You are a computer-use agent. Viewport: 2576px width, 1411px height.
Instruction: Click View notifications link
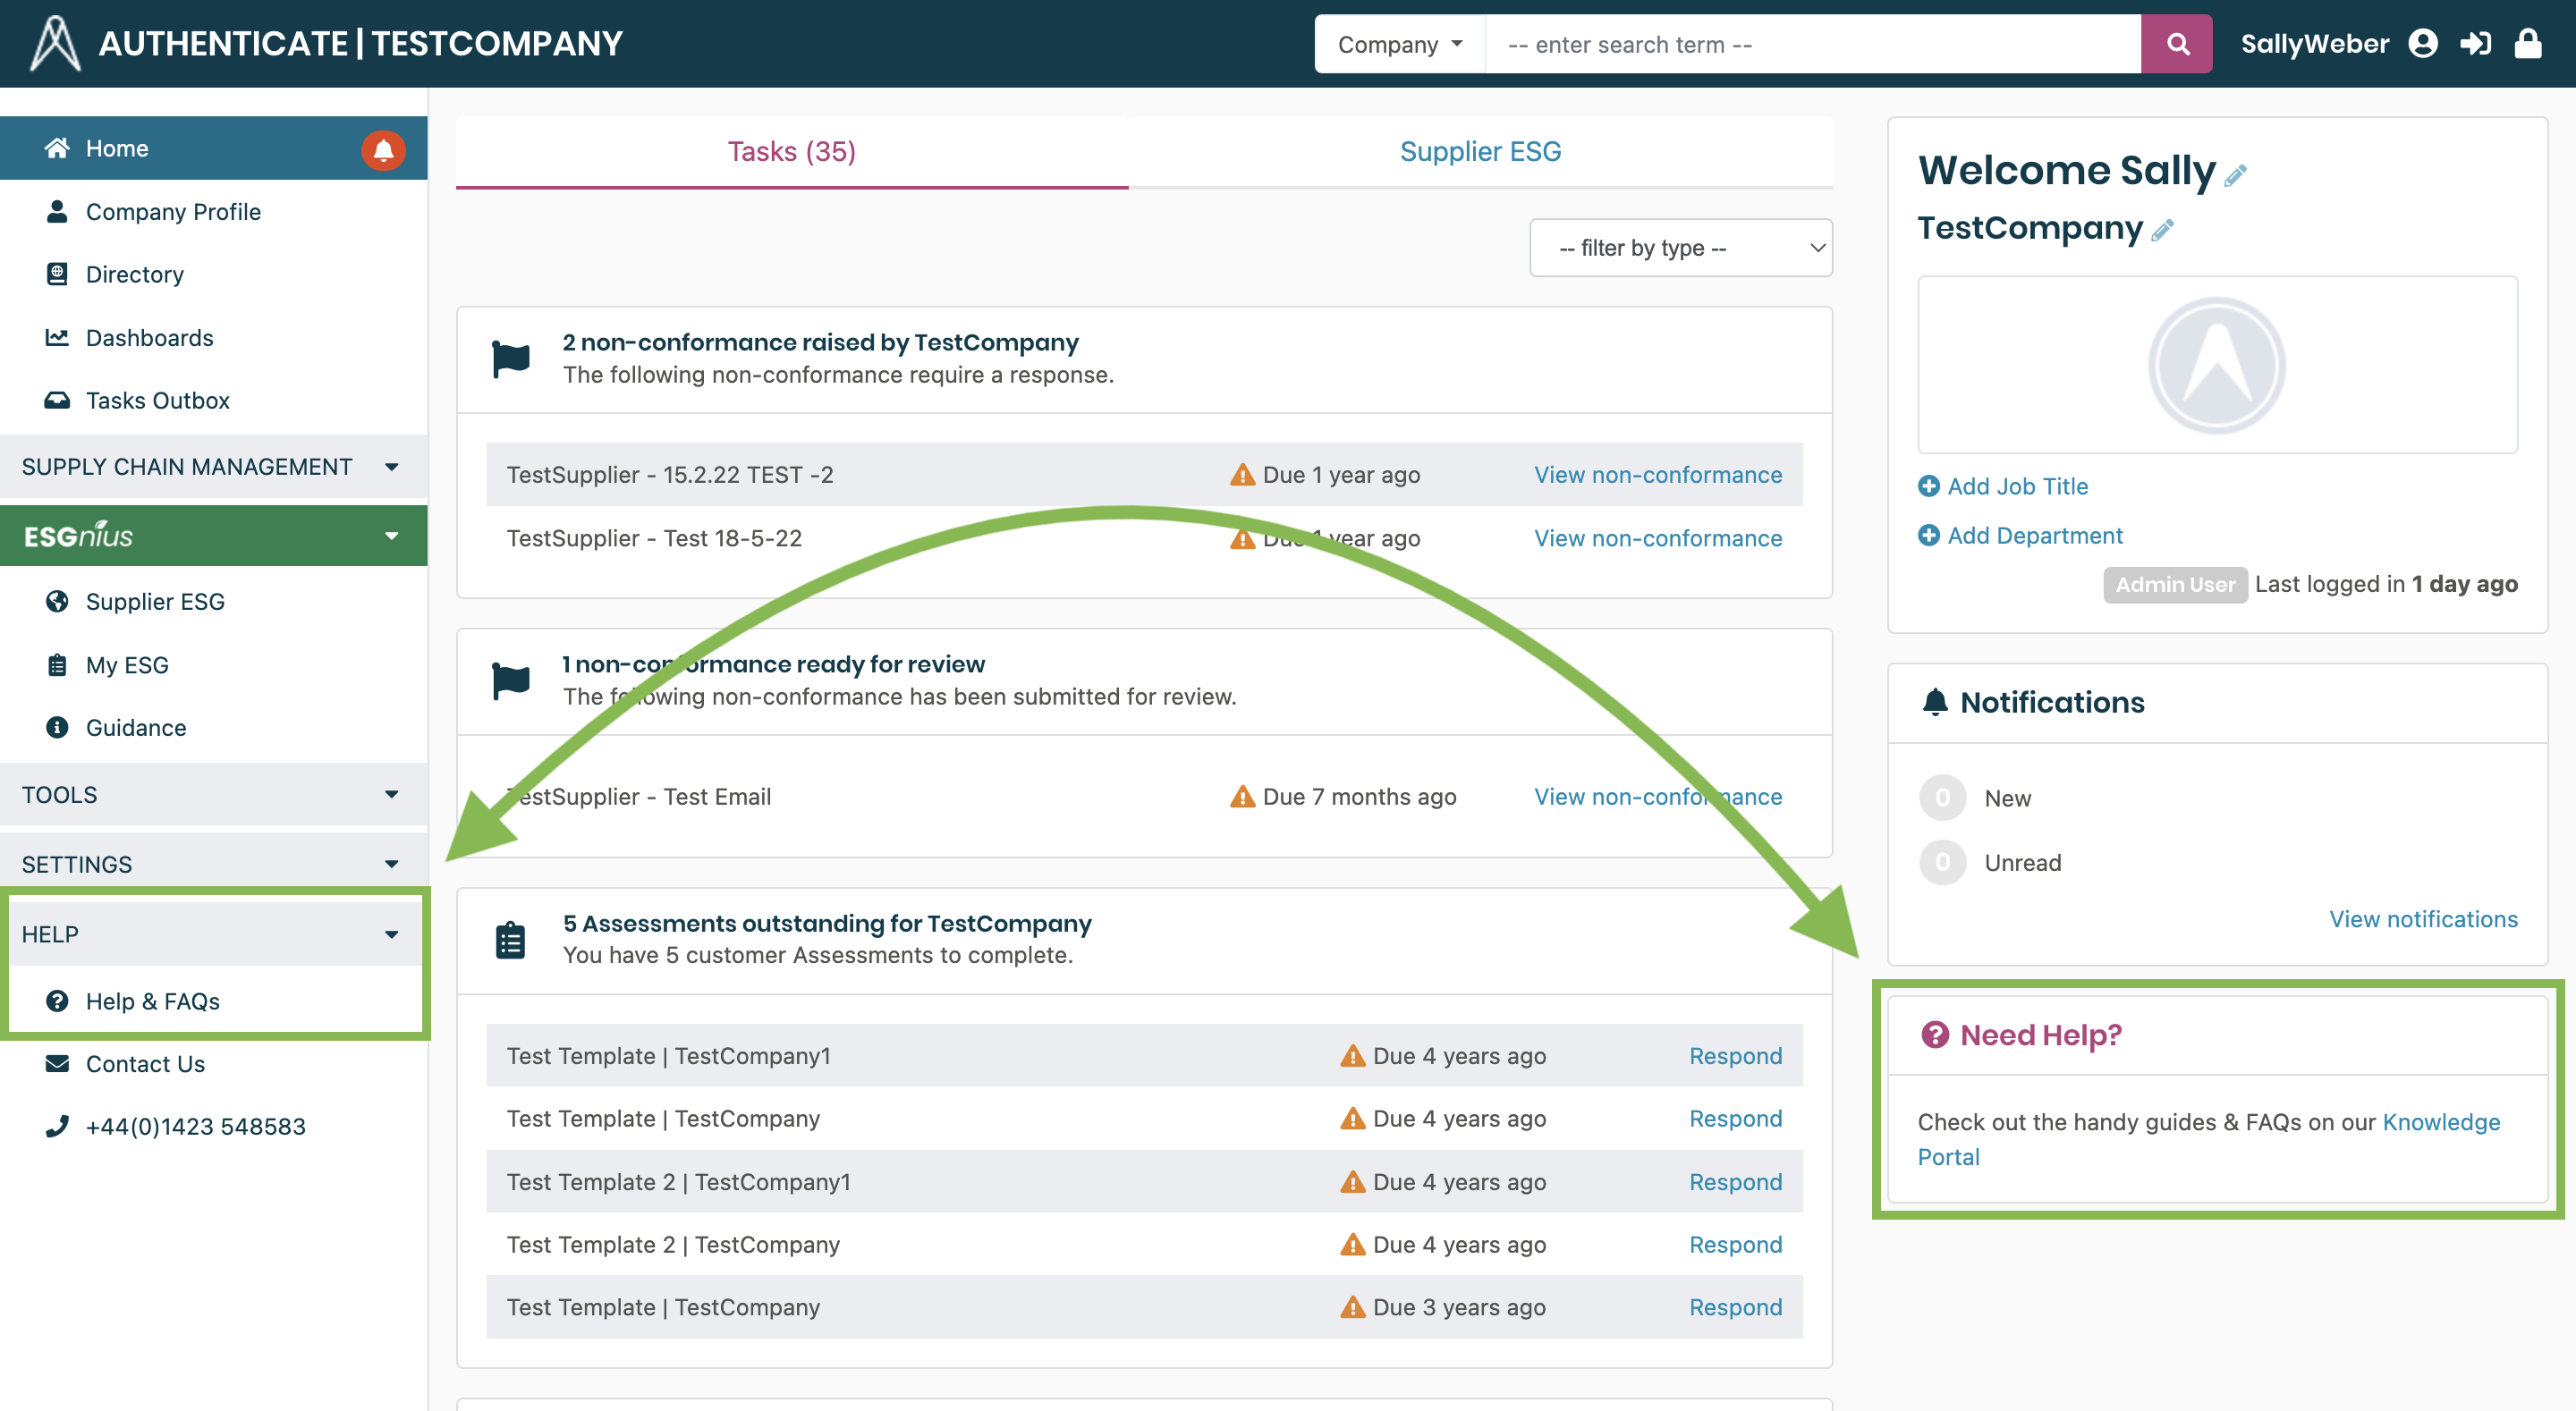[x=2423, y=920]
